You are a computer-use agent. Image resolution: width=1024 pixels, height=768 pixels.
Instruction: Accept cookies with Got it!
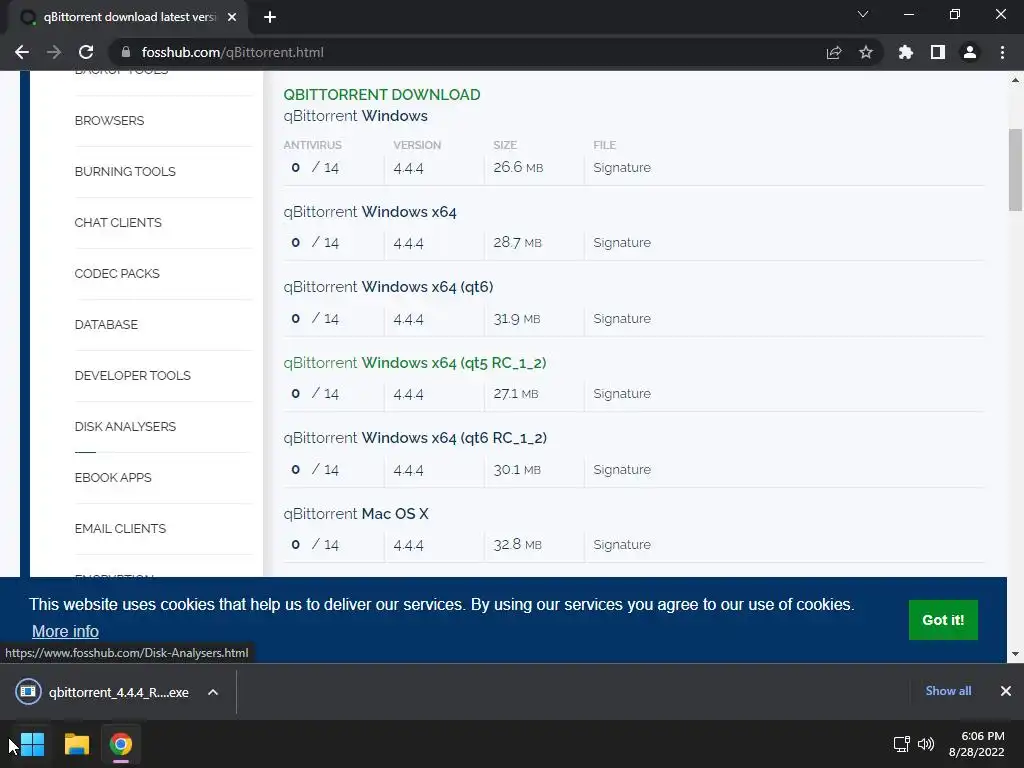click(943, 620)
